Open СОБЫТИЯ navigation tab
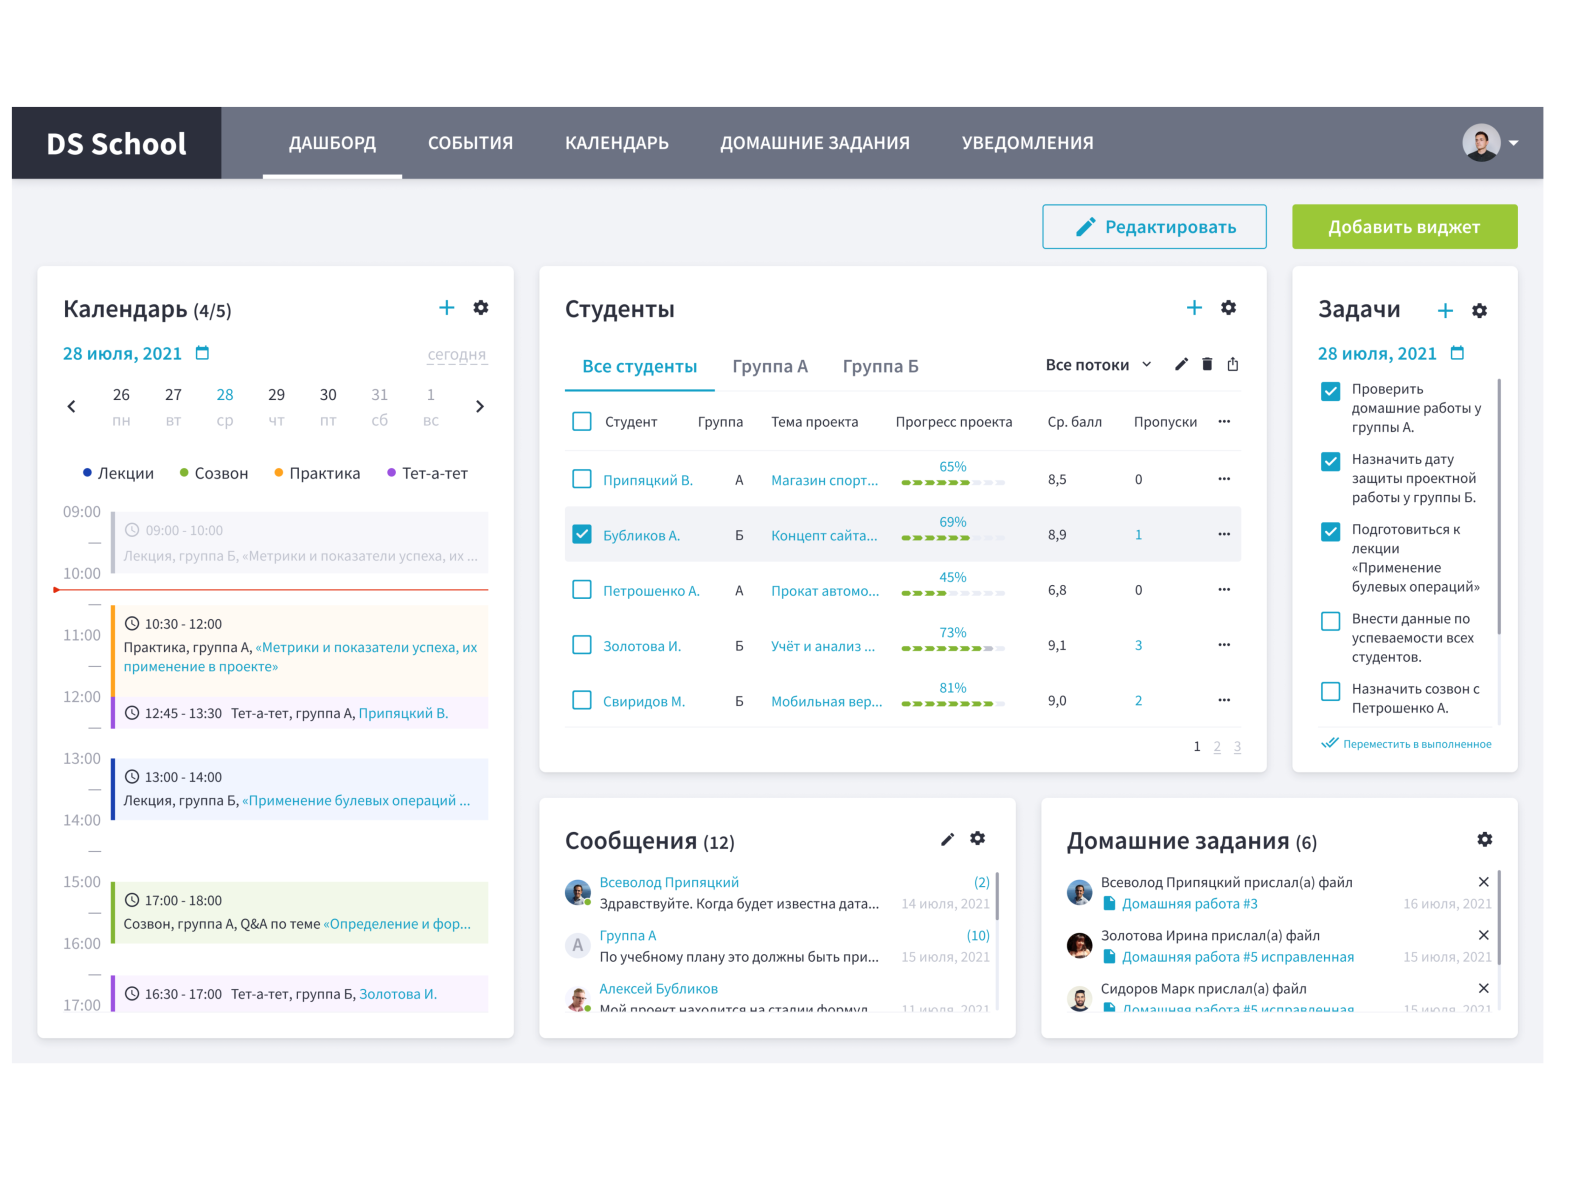Viewport: 1584px width, 1188px height. pos(471,143)
